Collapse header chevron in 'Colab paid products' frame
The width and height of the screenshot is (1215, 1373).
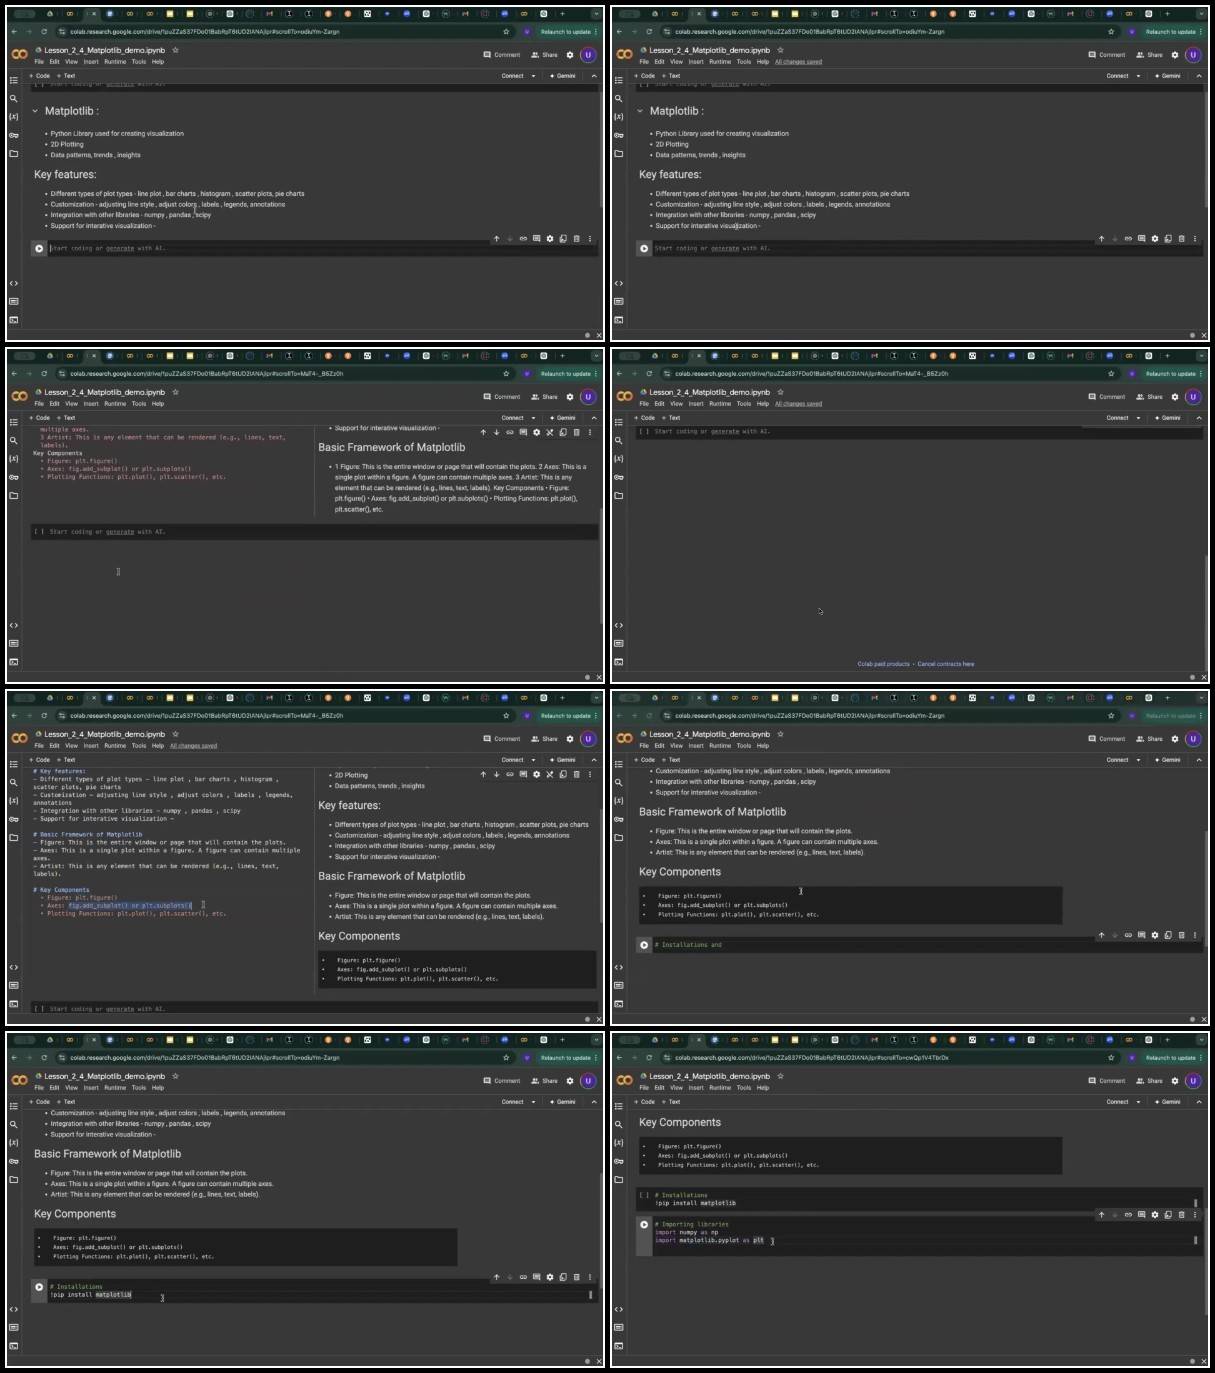click(x=1199, y=418)
